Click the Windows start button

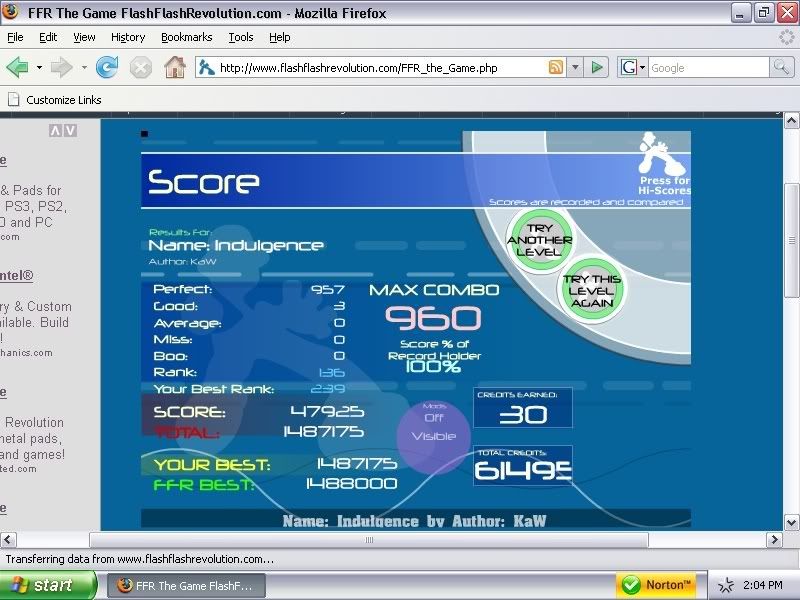point(48,585)
